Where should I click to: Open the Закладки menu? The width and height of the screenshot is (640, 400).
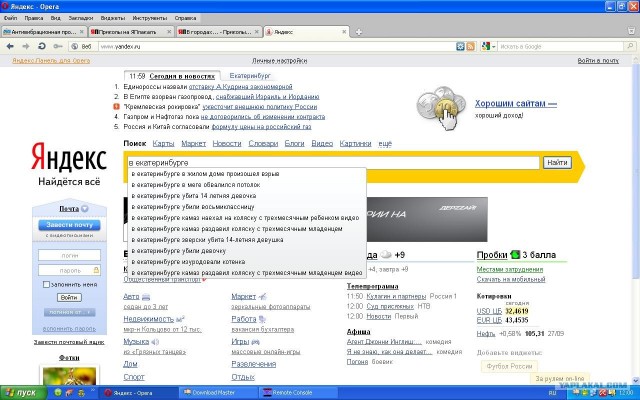pyautogui.click(x=81, y=18)
